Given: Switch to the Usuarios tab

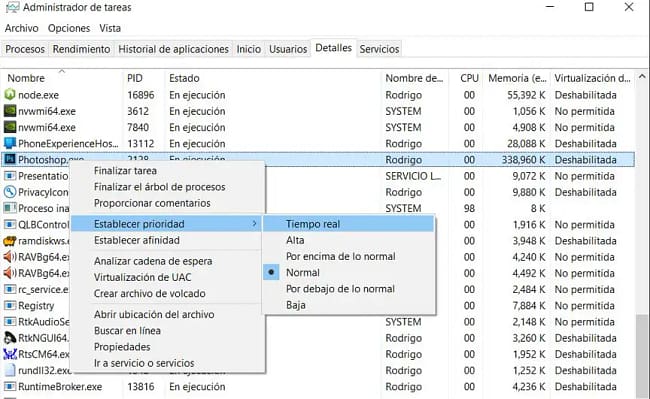Looking at the screenshot, I should [x=288, y=49].
